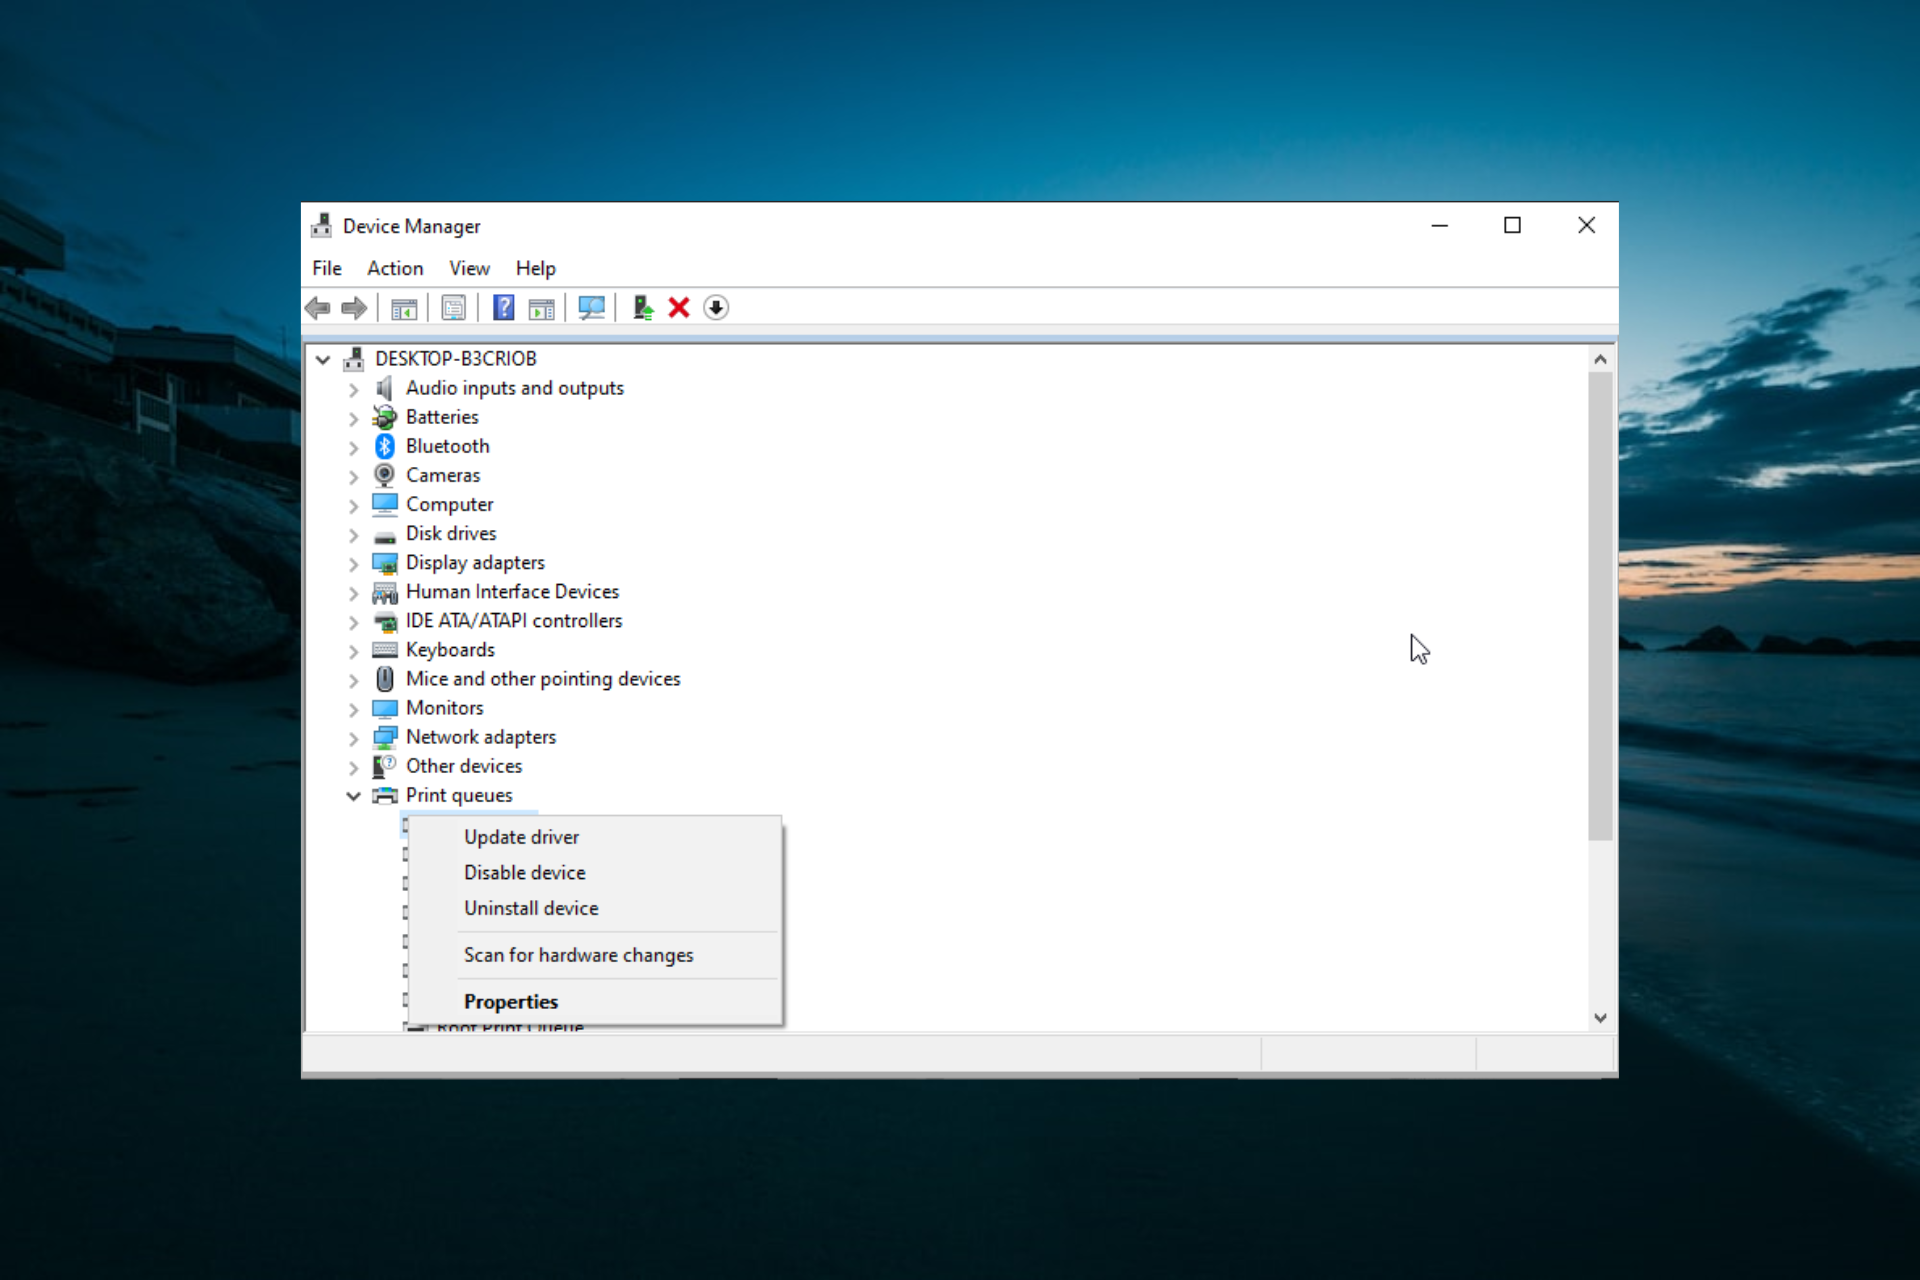Expand the Computer category
The height and width of the screenshot is (1280, 1920).
coord(353,505)
